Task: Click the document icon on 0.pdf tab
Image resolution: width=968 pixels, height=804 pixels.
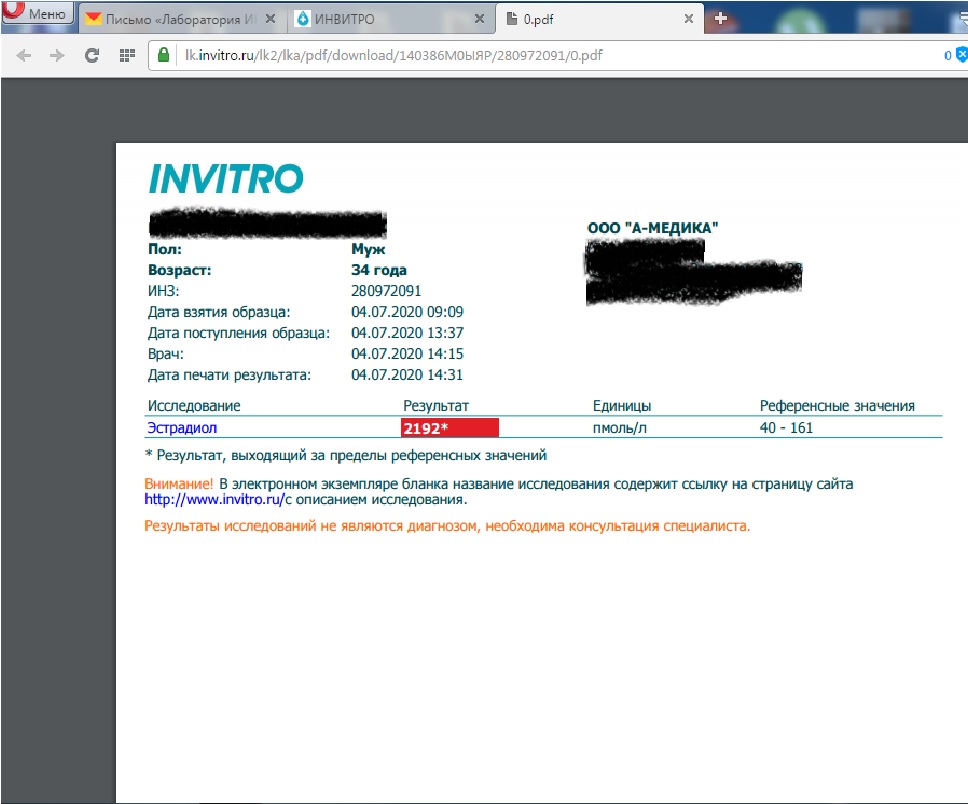Action: 512,19
